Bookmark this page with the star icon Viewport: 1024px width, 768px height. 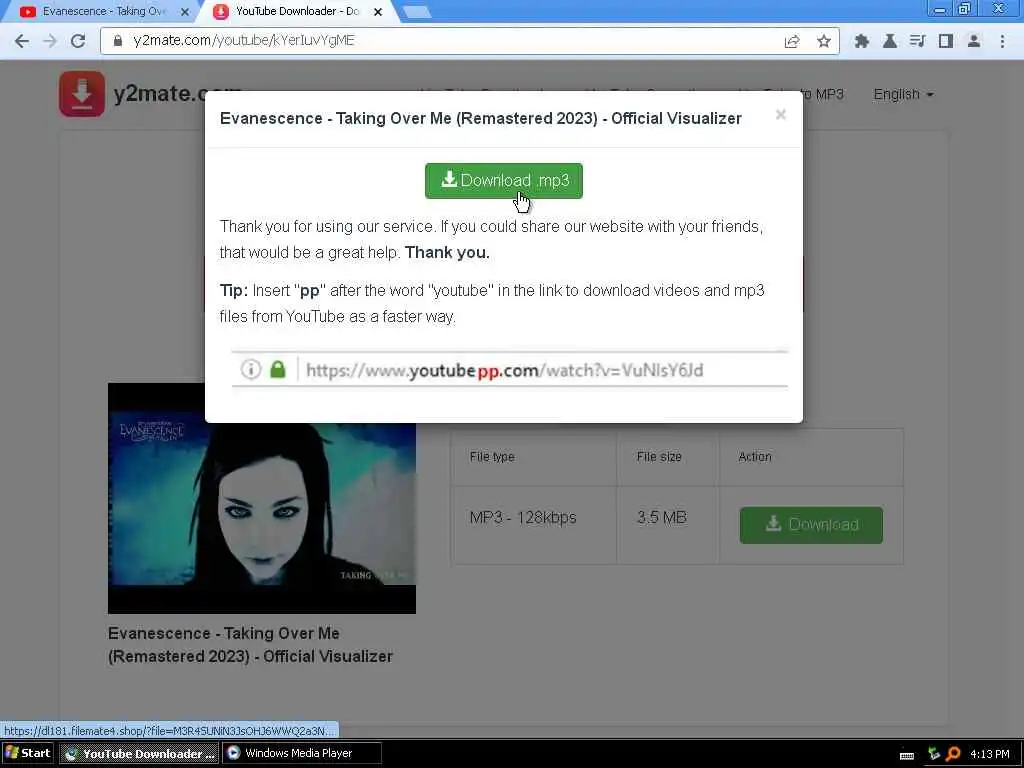824,41
